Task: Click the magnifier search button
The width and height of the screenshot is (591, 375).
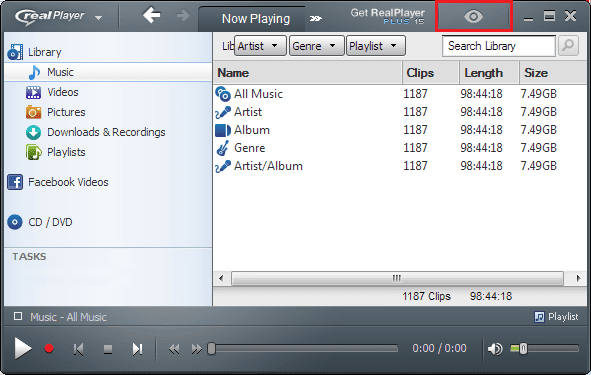Action: [568, 46]
